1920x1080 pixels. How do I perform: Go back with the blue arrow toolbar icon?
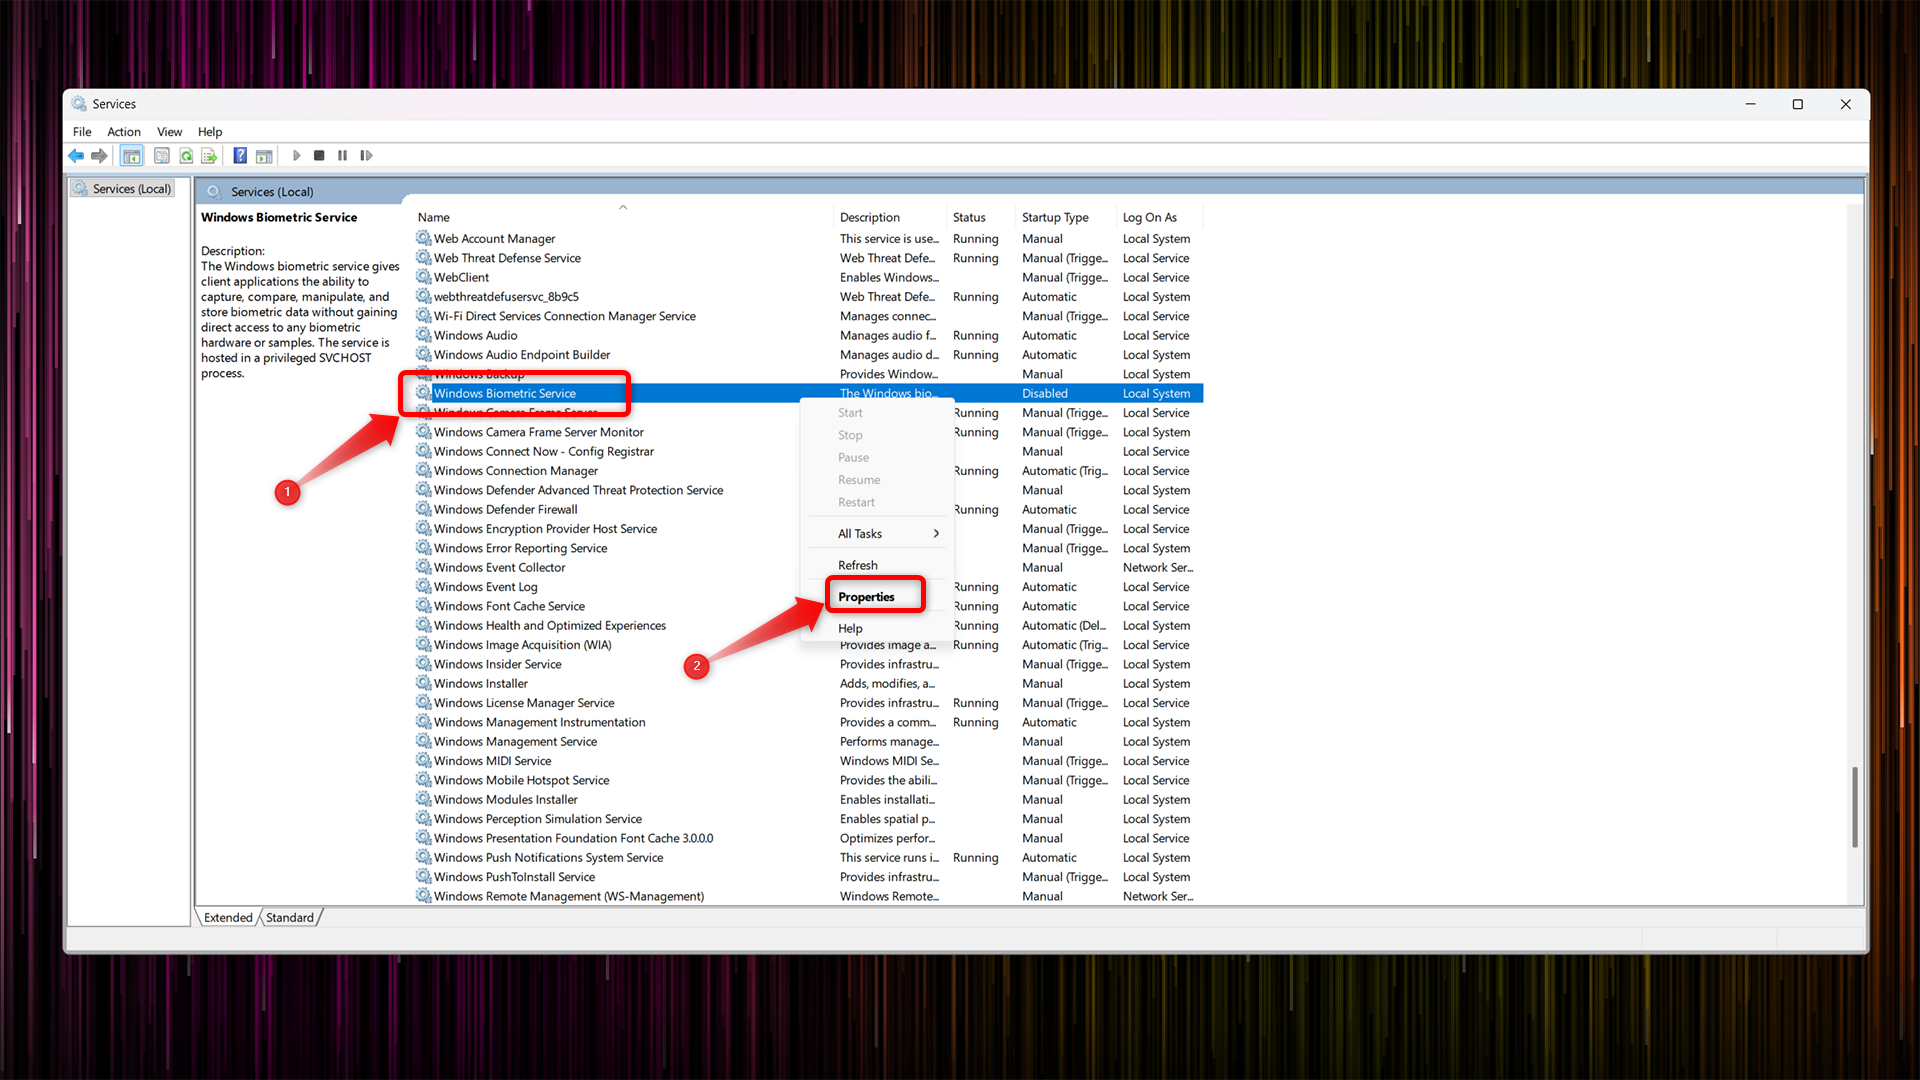coord(76,156)
